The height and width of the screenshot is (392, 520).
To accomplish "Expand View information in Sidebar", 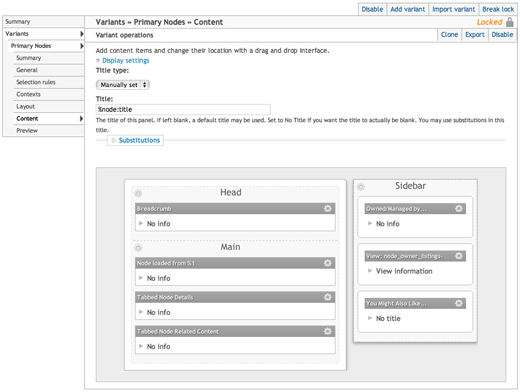I will click(370, 271).
